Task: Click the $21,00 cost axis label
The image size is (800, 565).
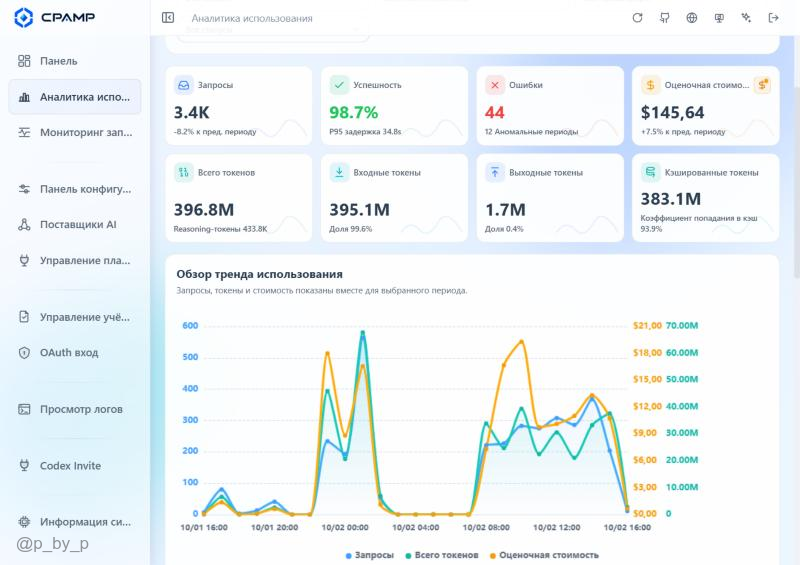Action: 647,326
